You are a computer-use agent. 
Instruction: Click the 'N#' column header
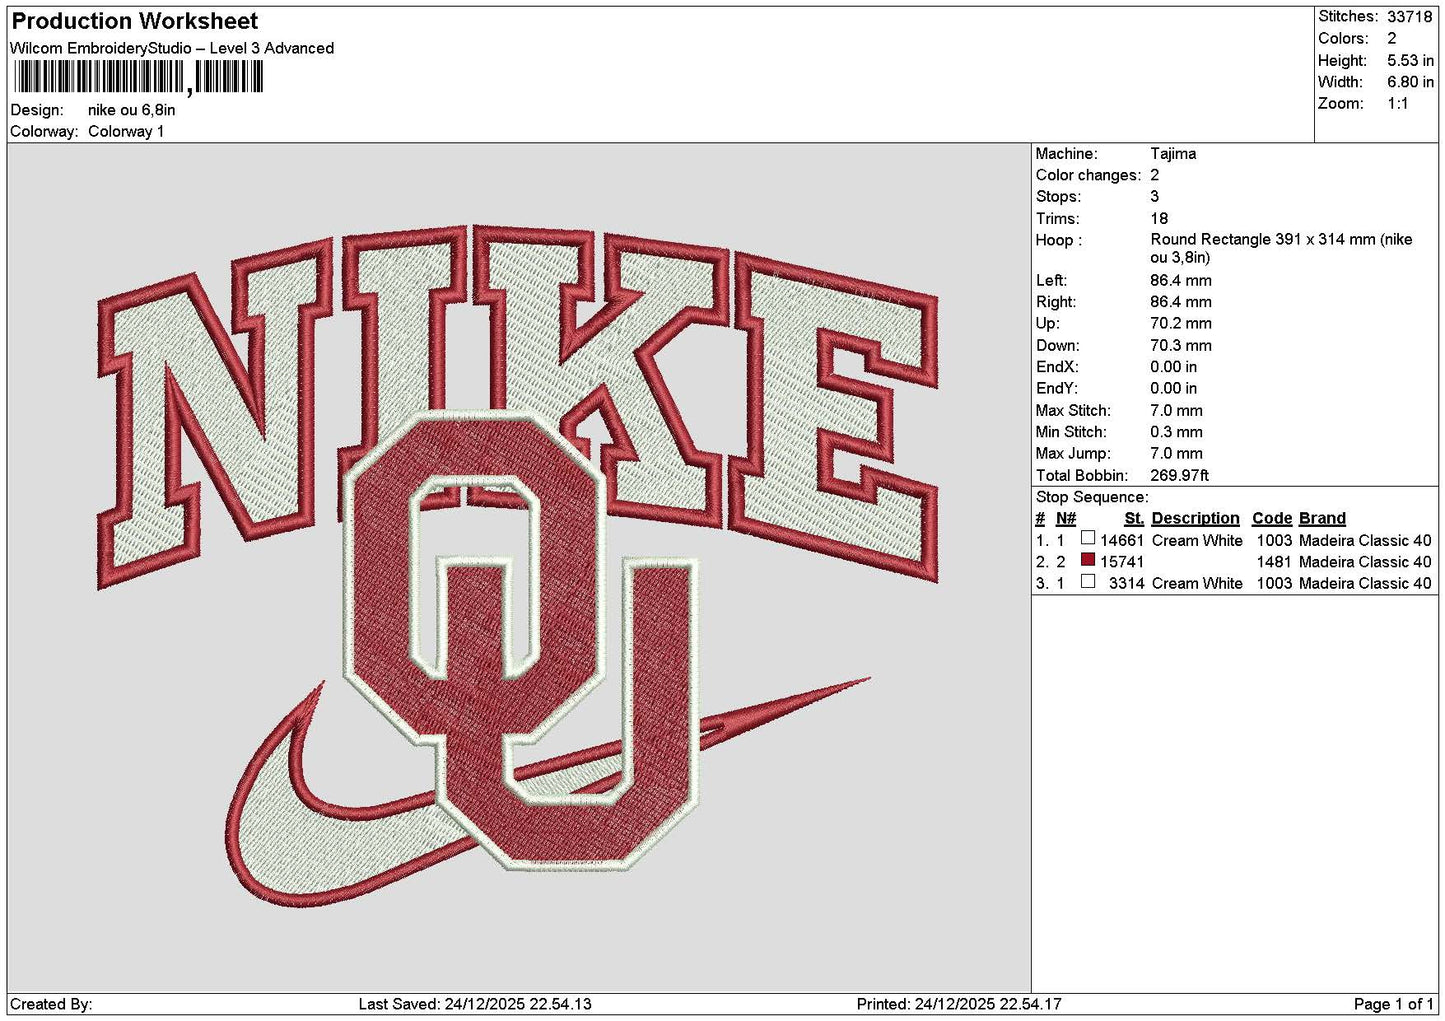[1066, 518]
